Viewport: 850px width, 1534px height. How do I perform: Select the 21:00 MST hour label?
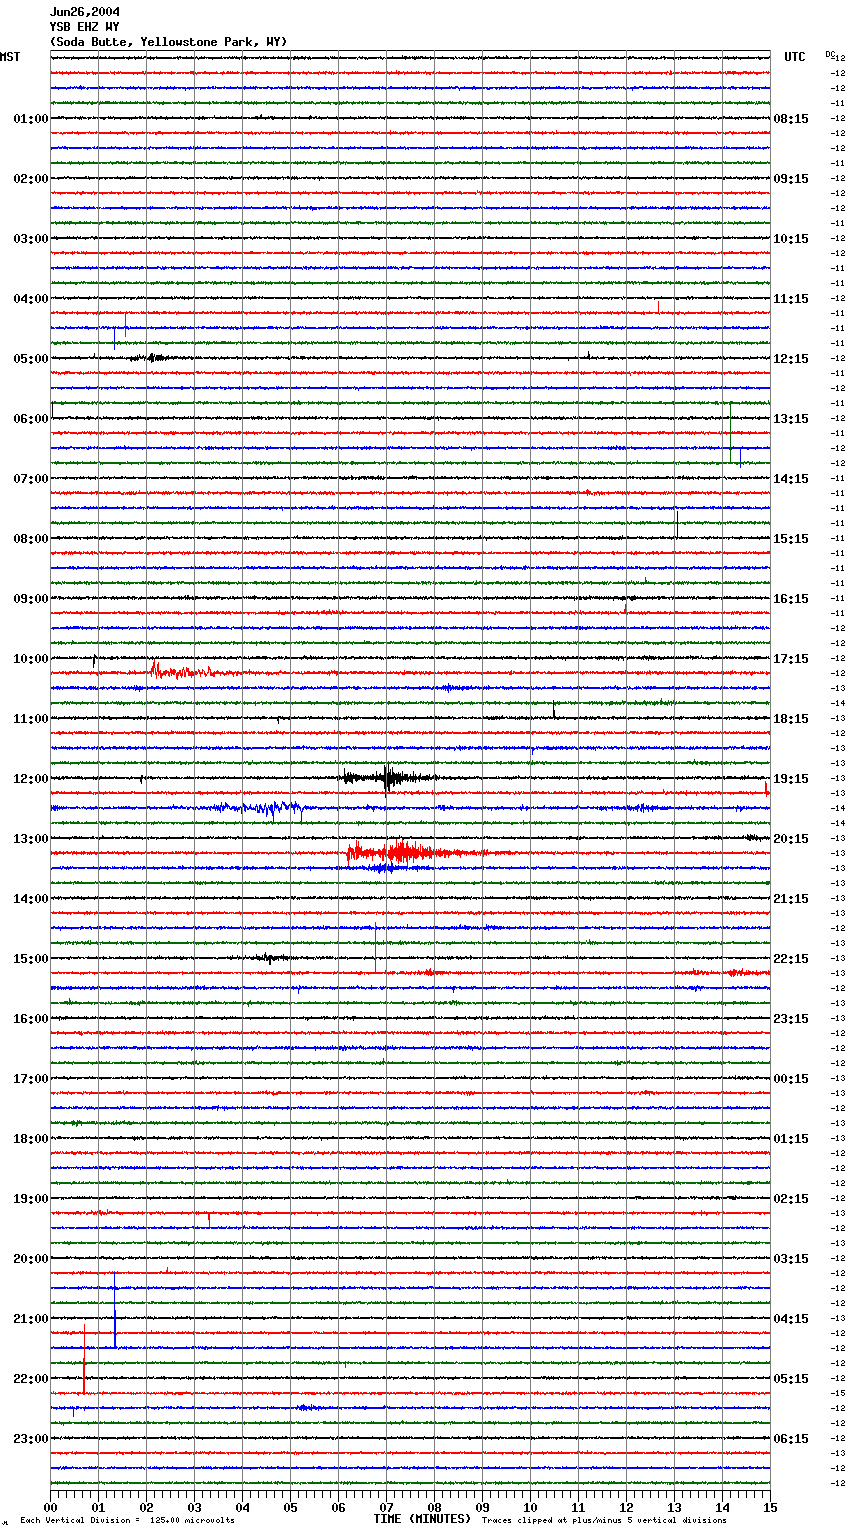pyautogui.click(x=31, y=1319)
